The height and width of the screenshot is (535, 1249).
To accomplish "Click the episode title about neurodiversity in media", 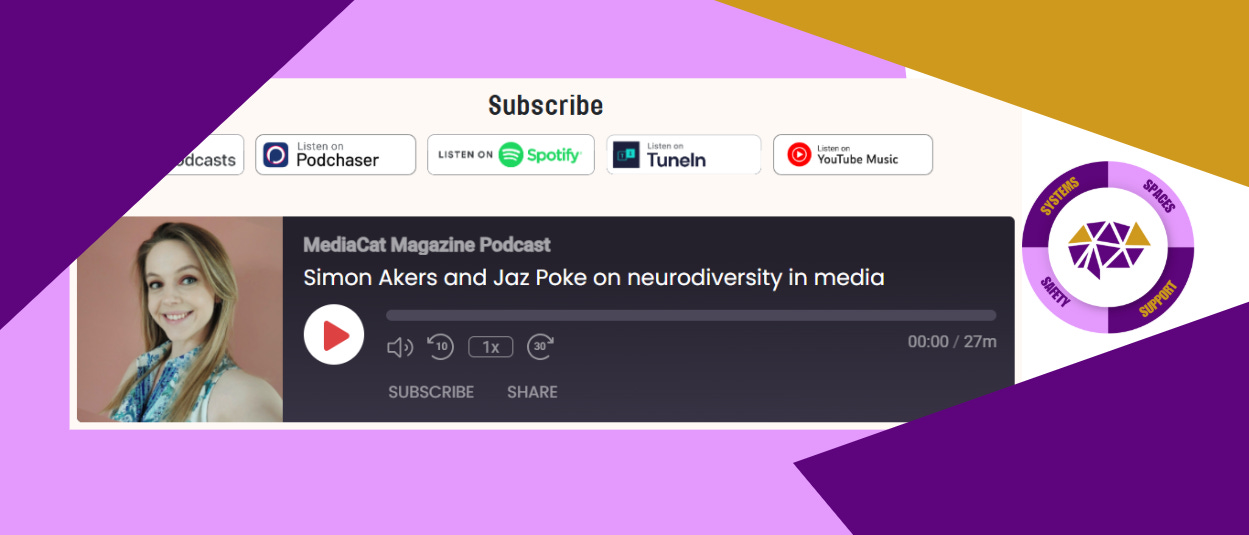I will click(x=594, y=277).
